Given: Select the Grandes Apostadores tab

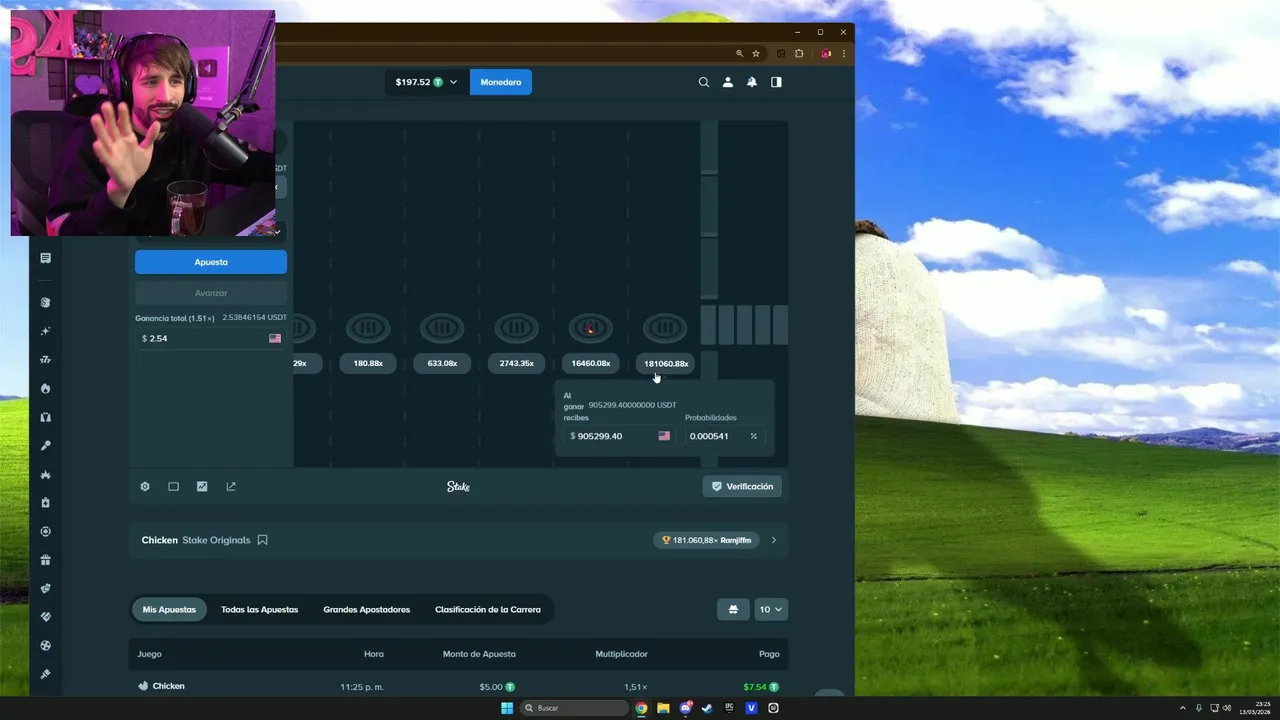Looking at the screenshot, I should tap(366, 609).
